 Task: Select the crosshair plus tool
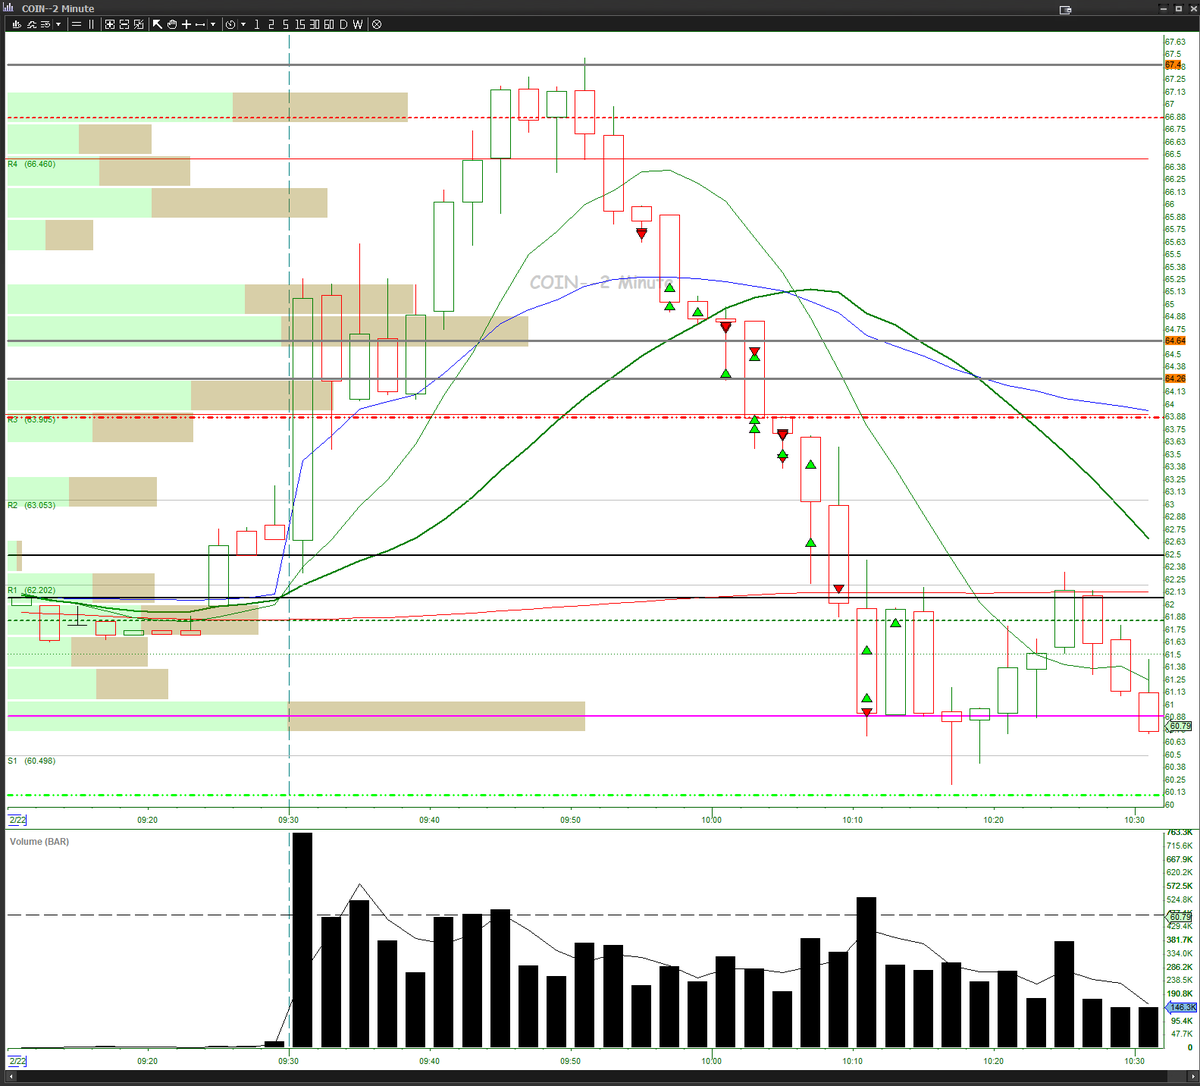[186, 24]
